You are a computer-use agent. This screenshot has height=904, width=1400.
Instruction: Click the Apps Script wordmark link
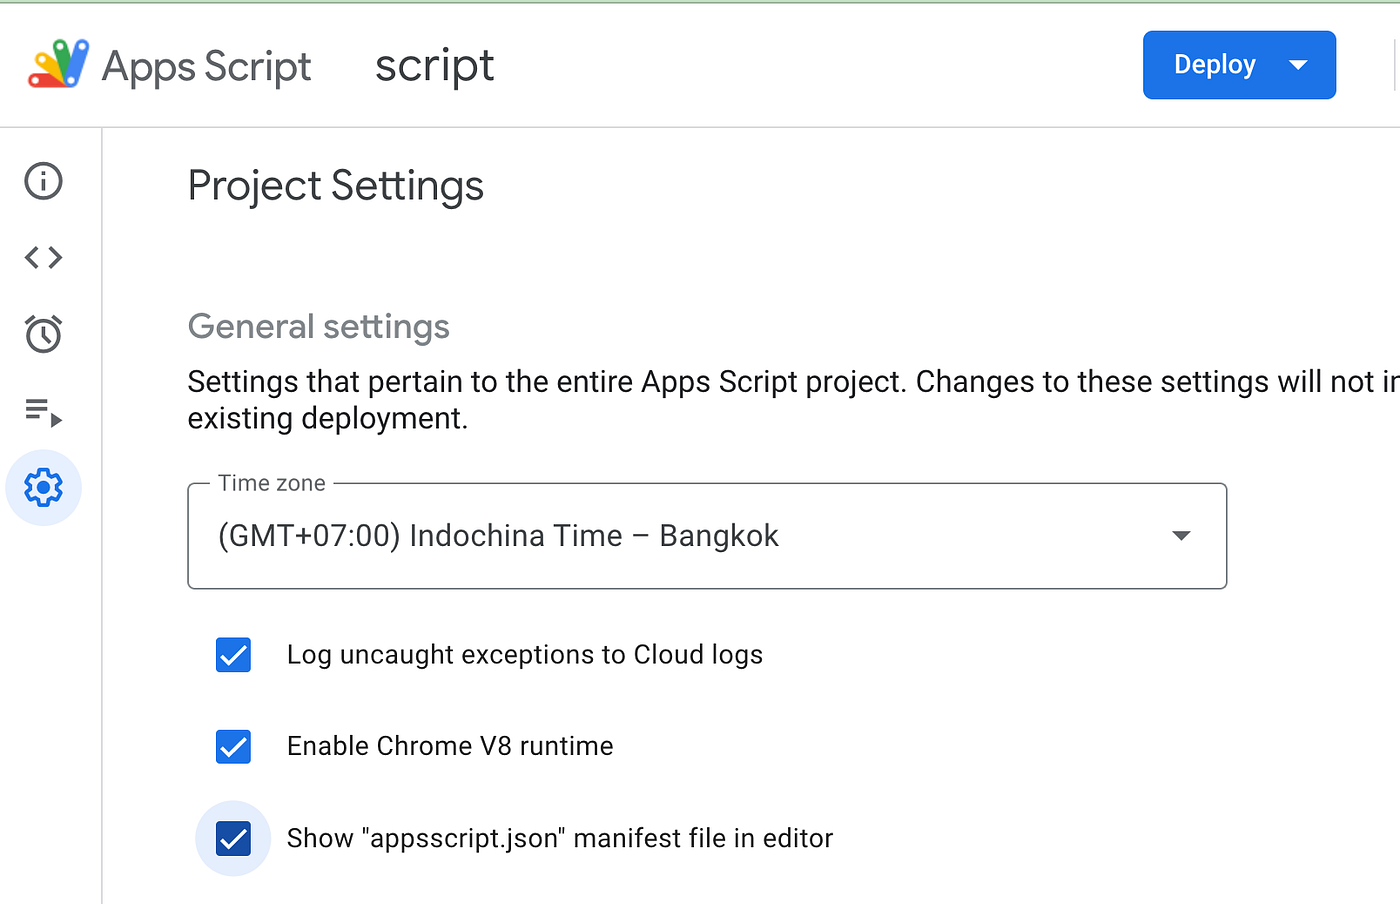207,66
